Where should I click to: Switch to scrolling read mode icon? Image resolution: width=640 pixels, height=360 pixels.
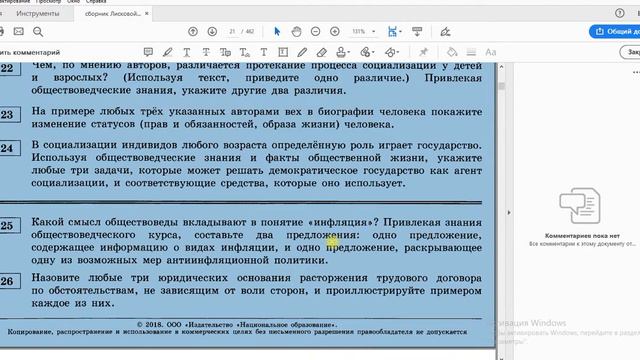417,31
